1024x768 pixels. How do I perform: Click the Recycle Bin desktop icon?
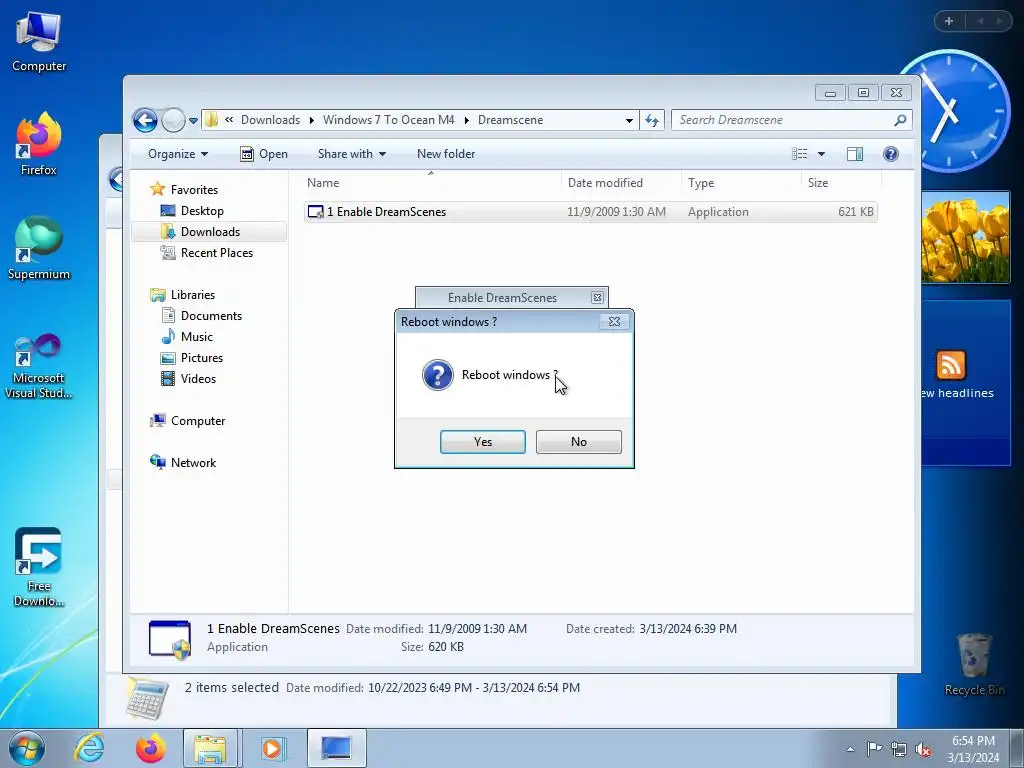974,664
